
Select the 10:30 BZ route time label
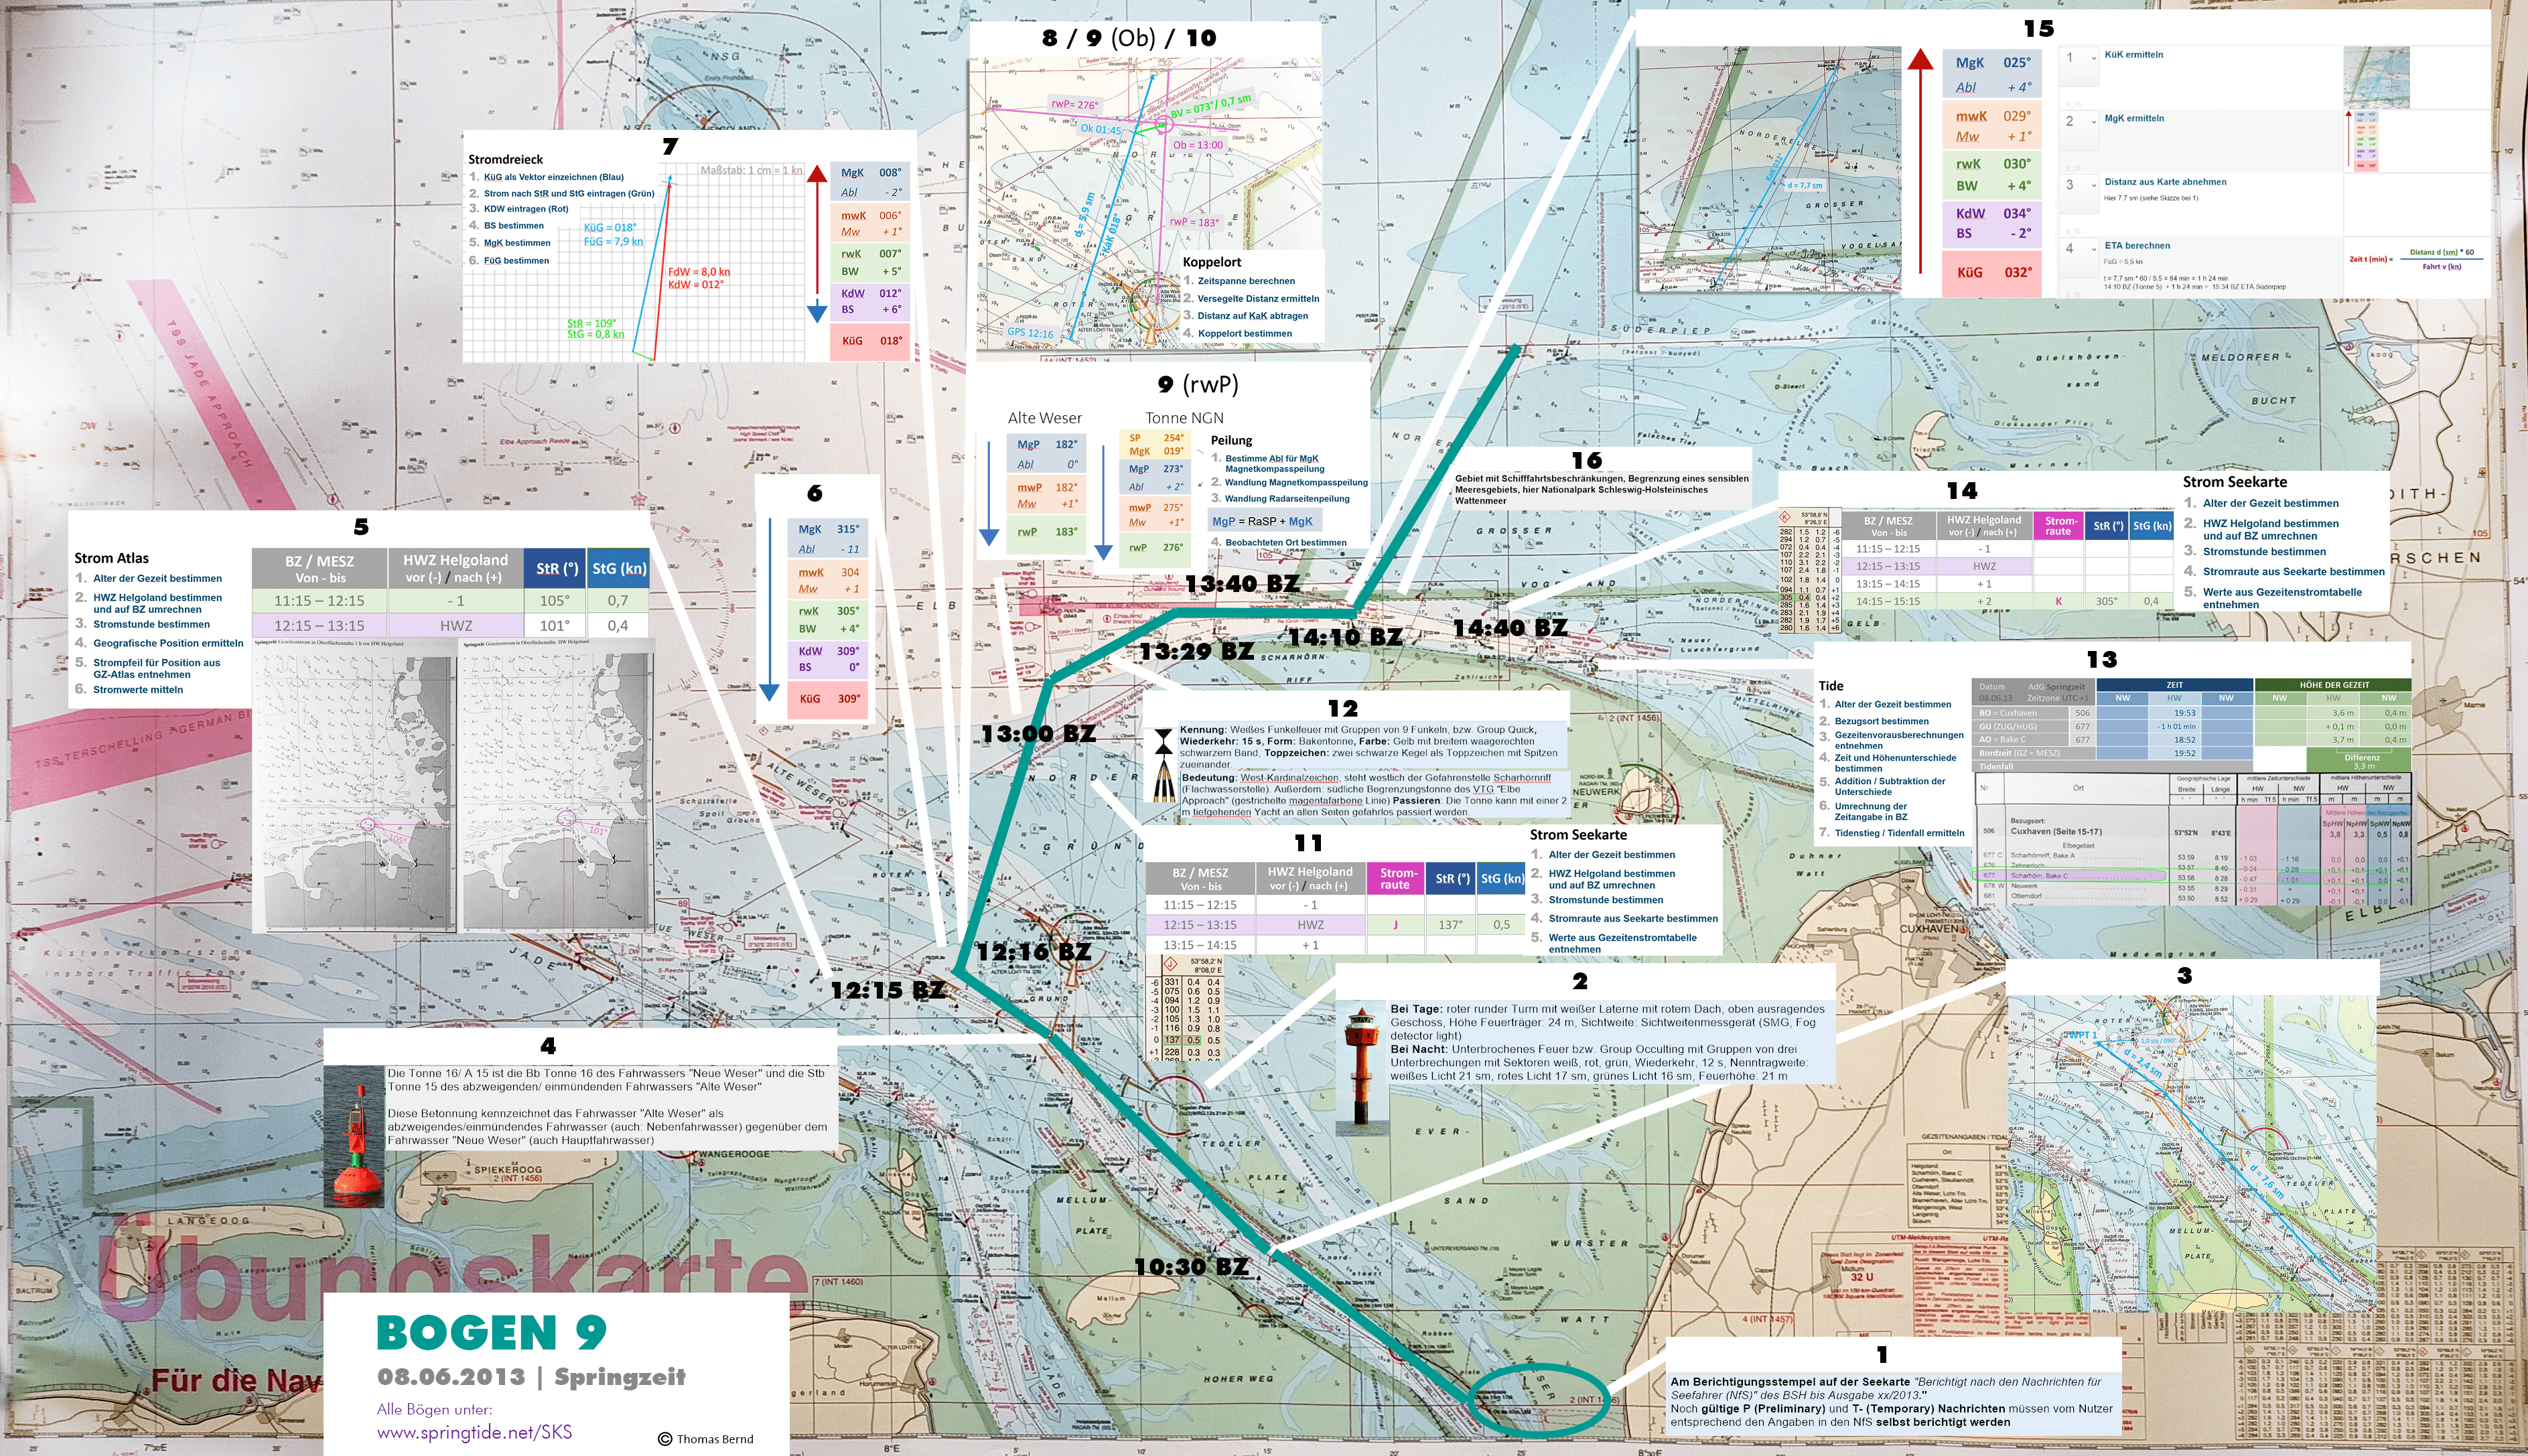point(1192,1266)
